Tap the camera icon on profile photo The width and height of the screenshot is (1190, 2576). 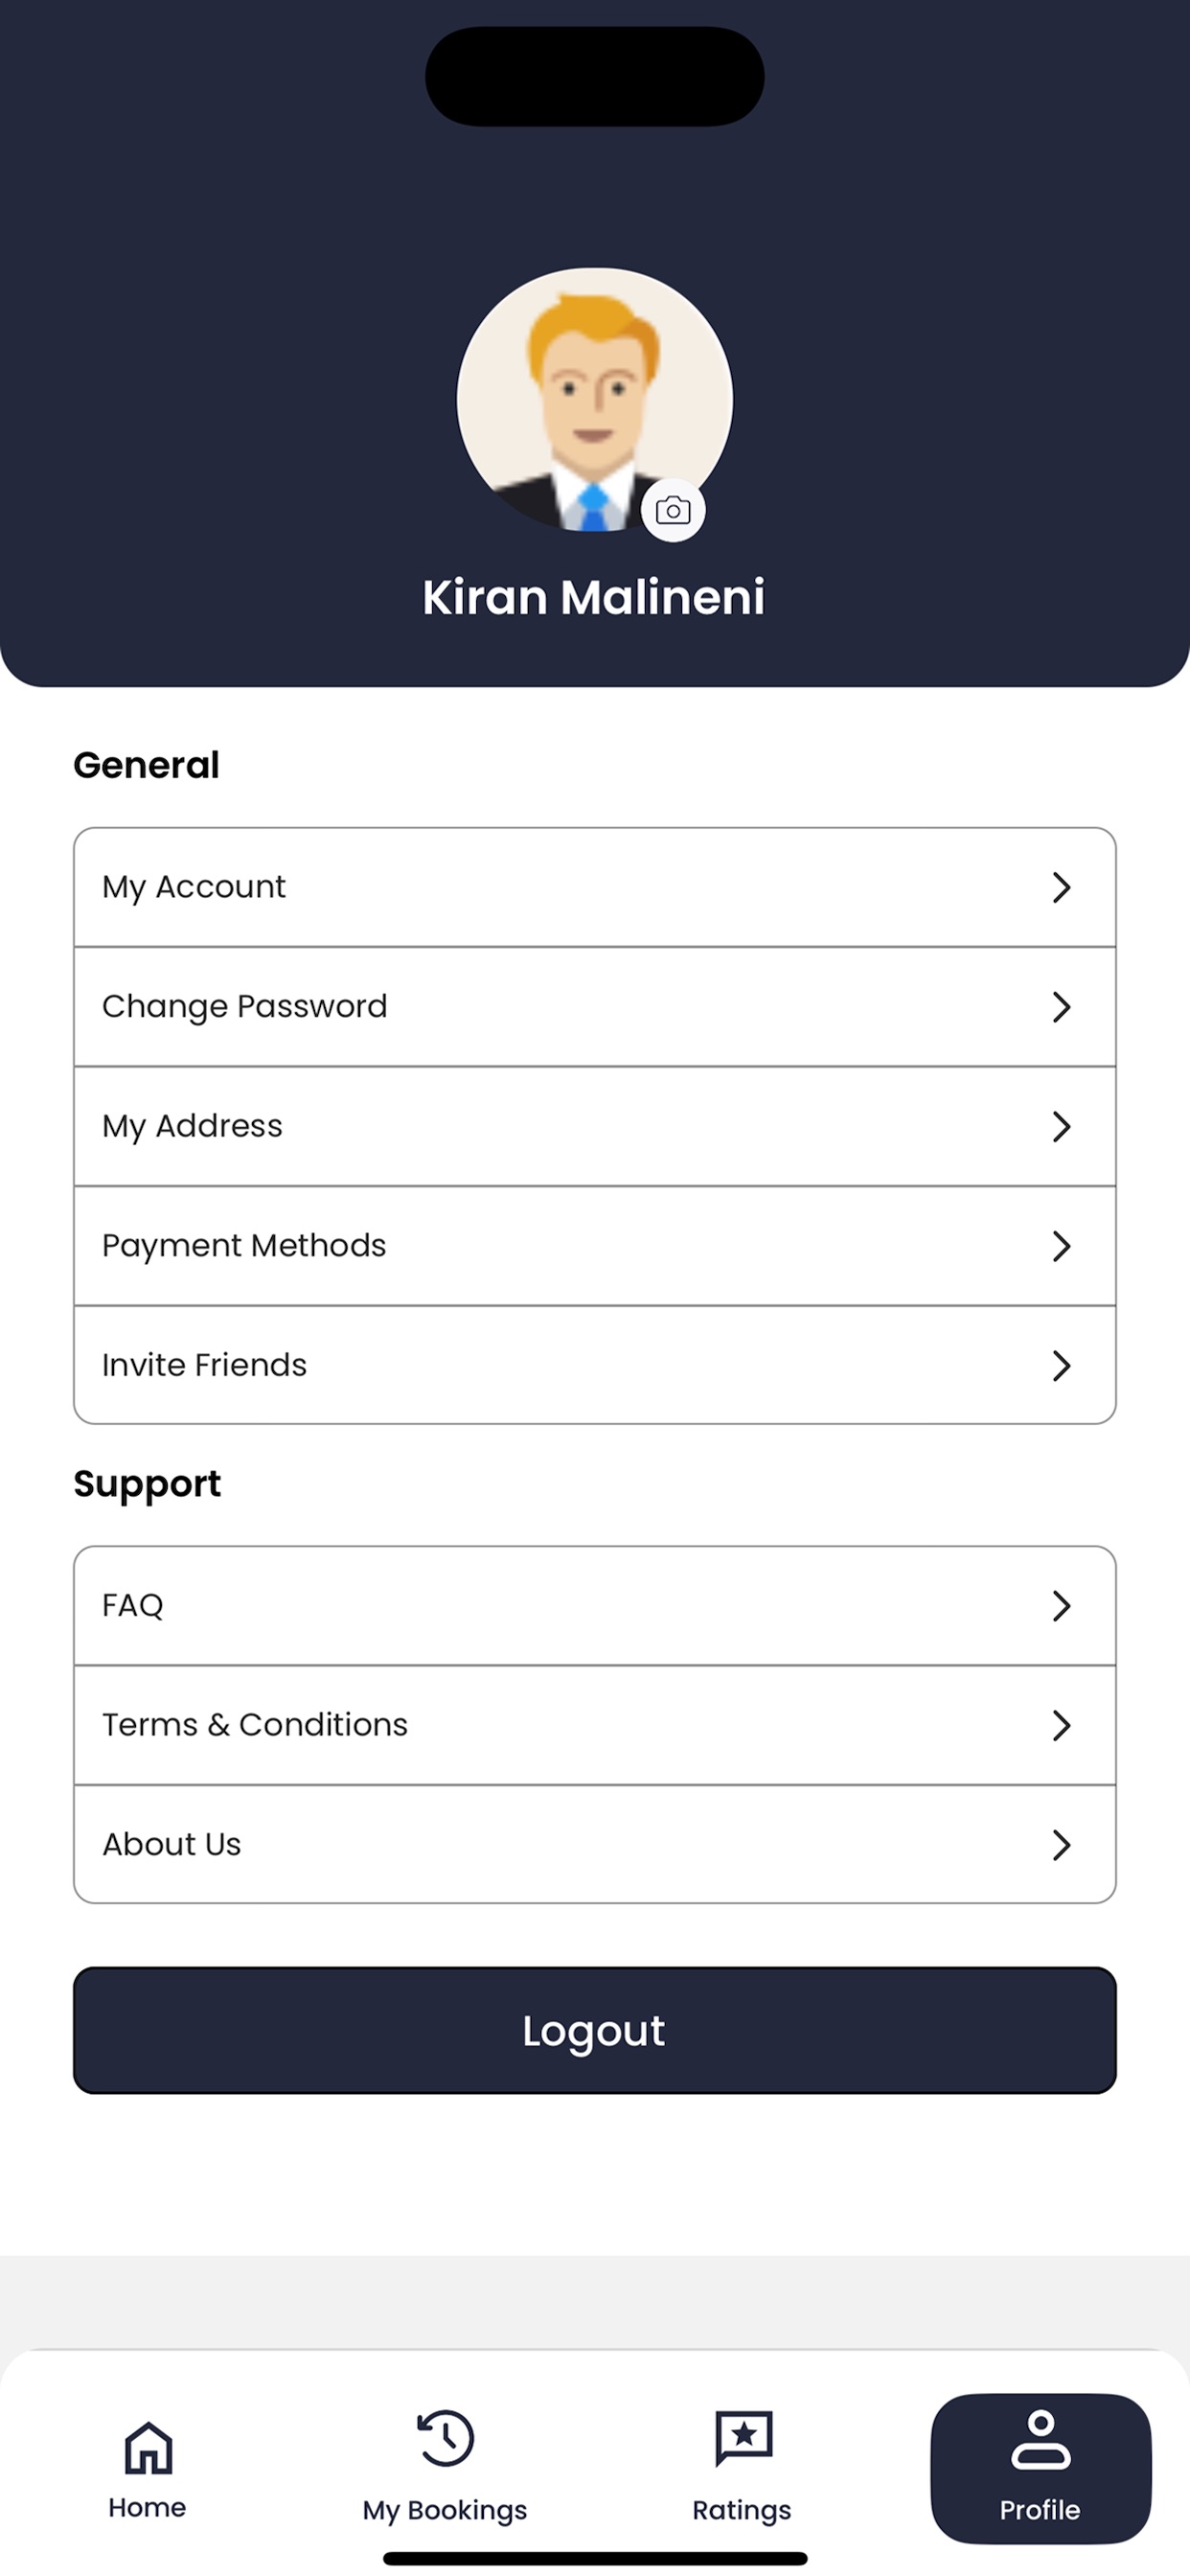[x=672, y=511]
